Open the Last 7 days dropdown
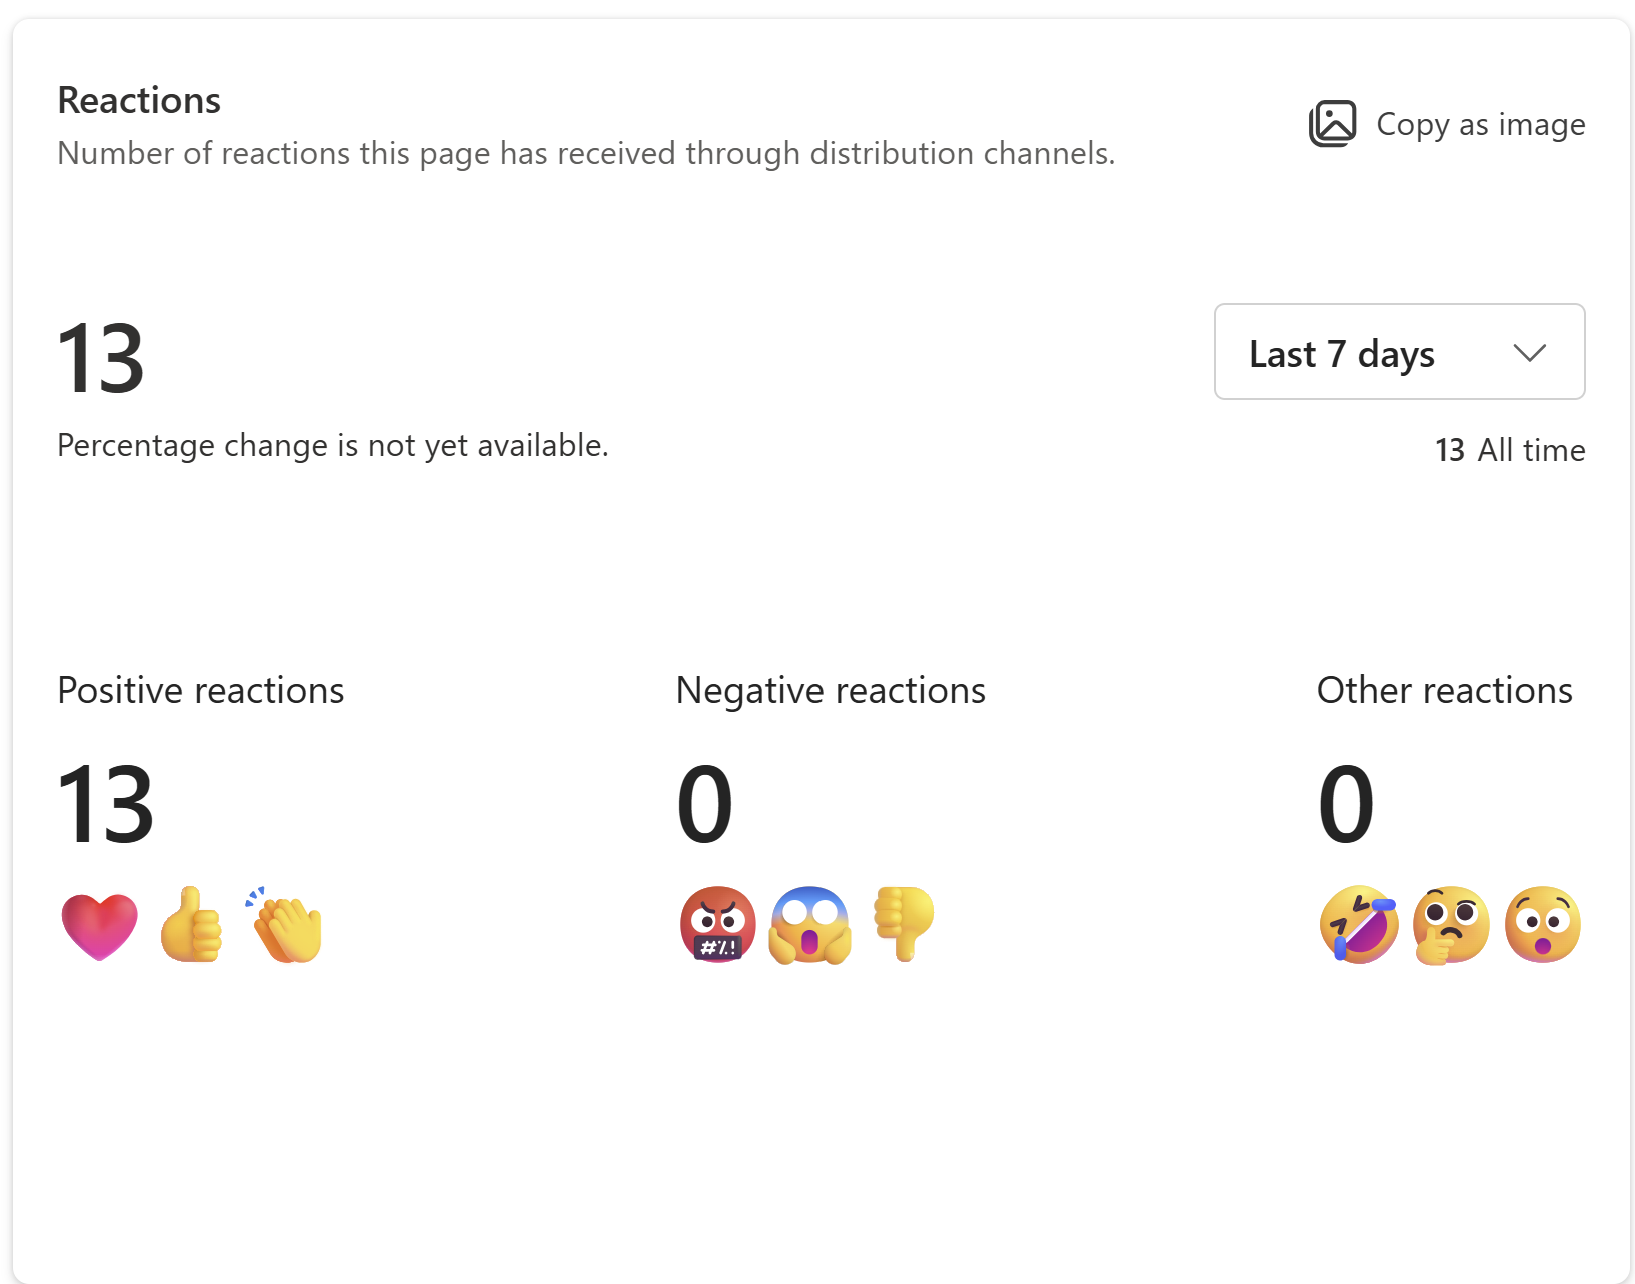 coord(1399,352)
